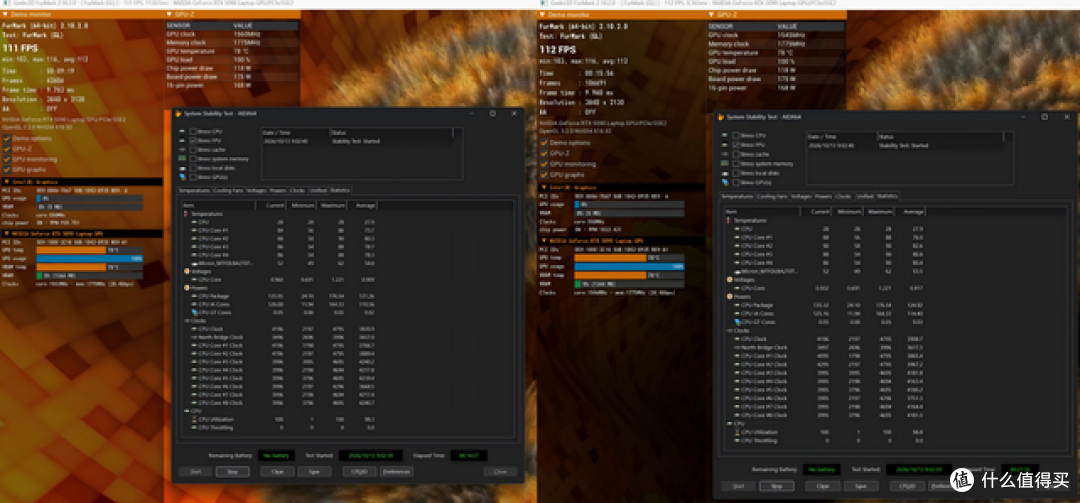Click Clear button in left AIDA64 window
This screenshot has width=1080, height=503.
pos(278,472)
